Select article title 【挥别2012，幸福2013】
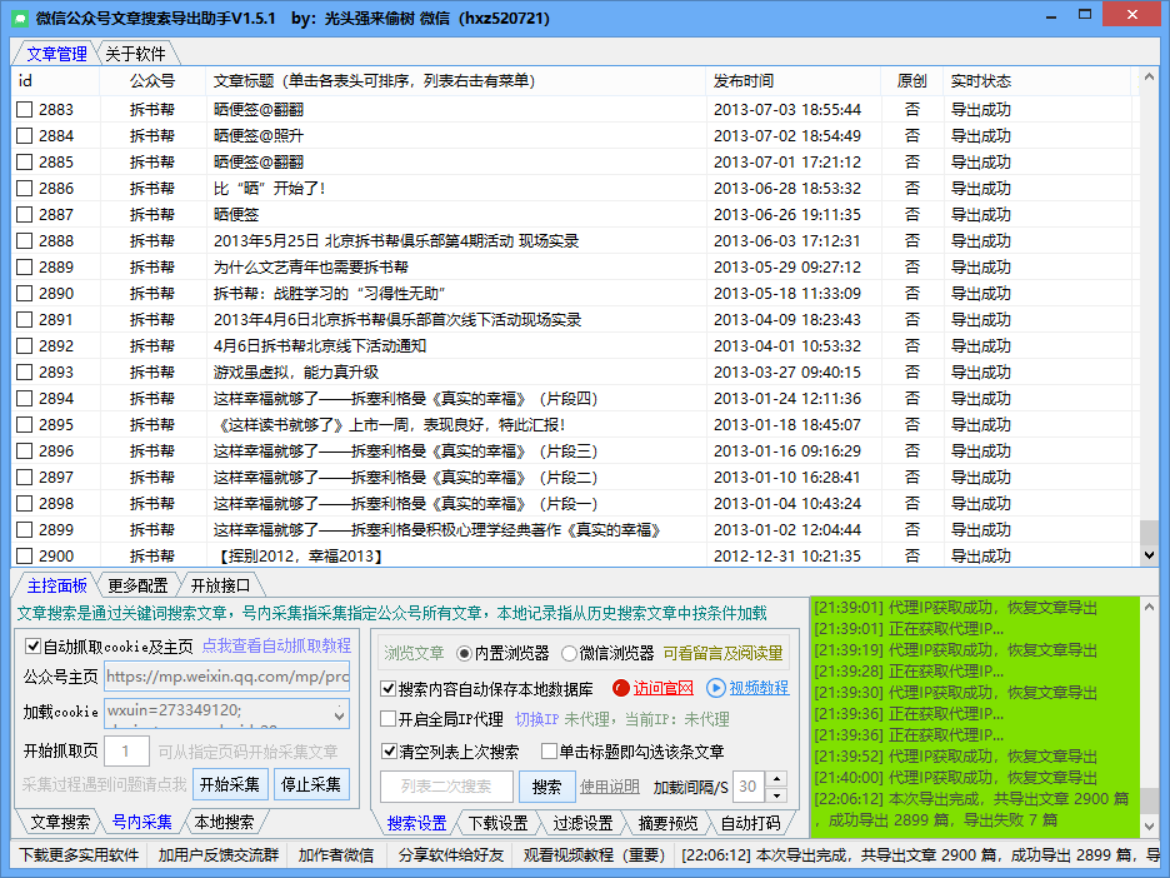Image resolution: width=1170 pixels, height=878 pixels. click(299, 556)
